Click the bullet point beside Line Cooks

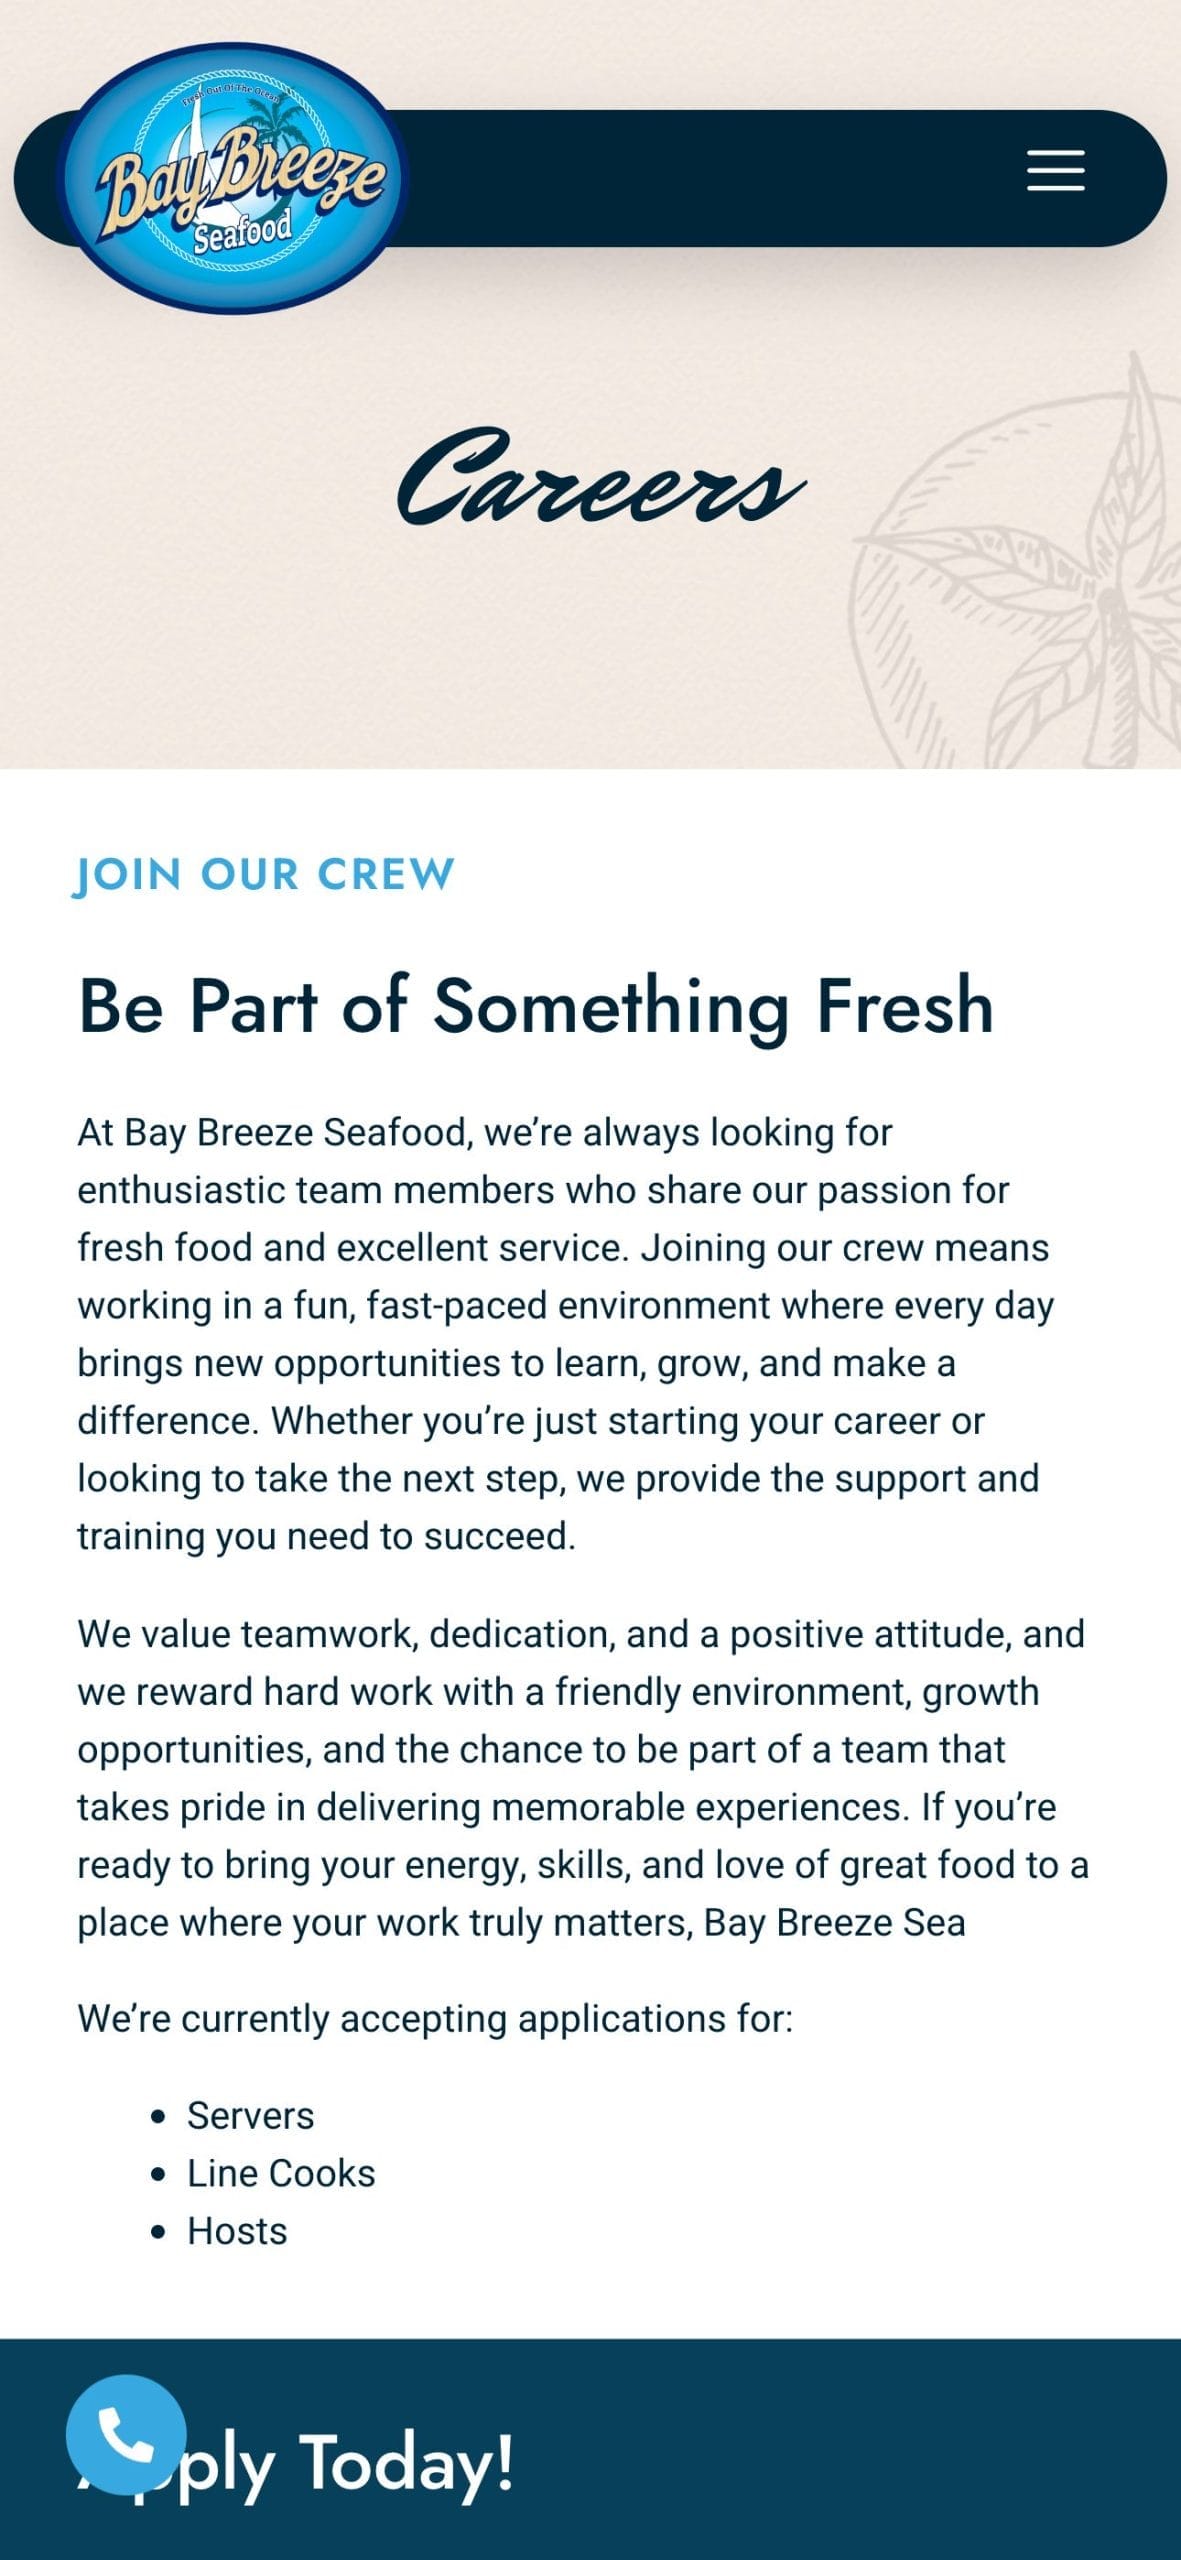click(157, 2175)
